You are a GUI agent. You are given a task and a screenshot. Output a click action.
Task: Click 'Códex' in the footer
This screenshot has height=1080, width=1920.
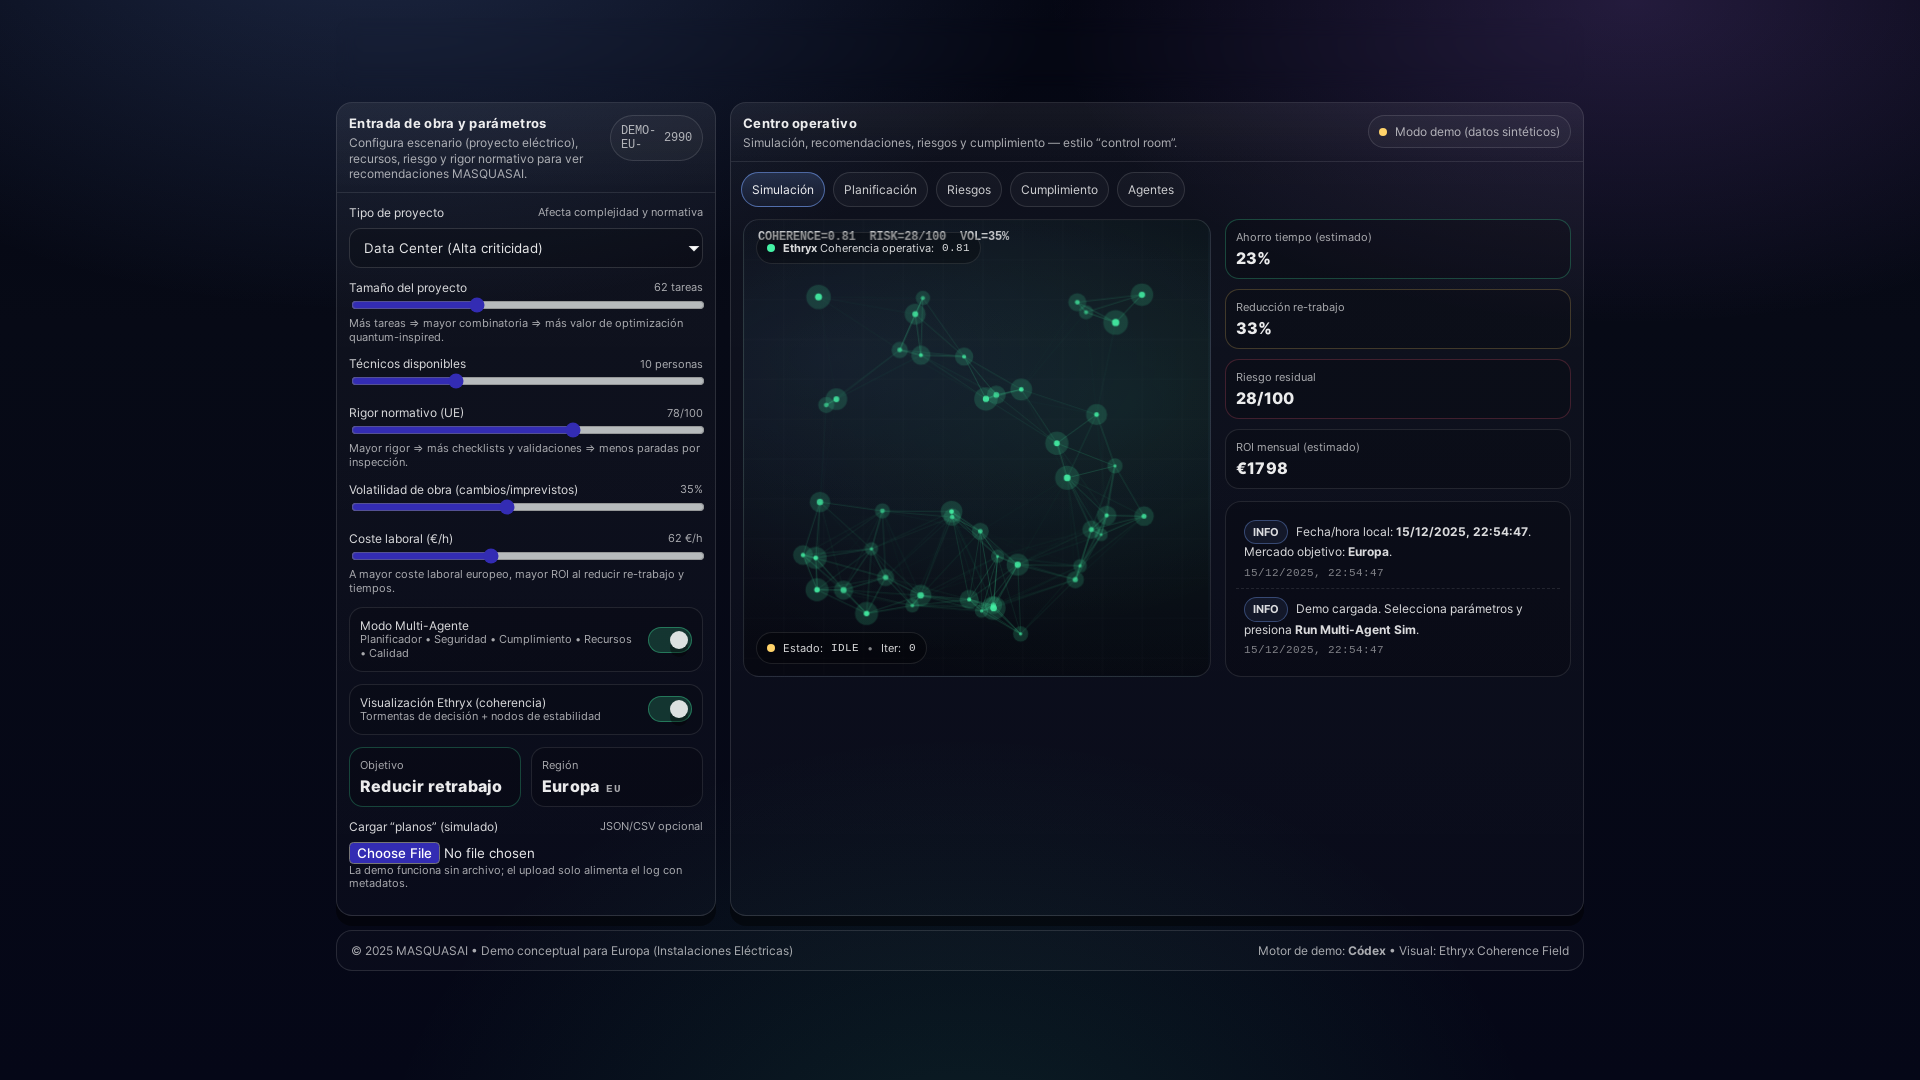tap(1367, 951)
